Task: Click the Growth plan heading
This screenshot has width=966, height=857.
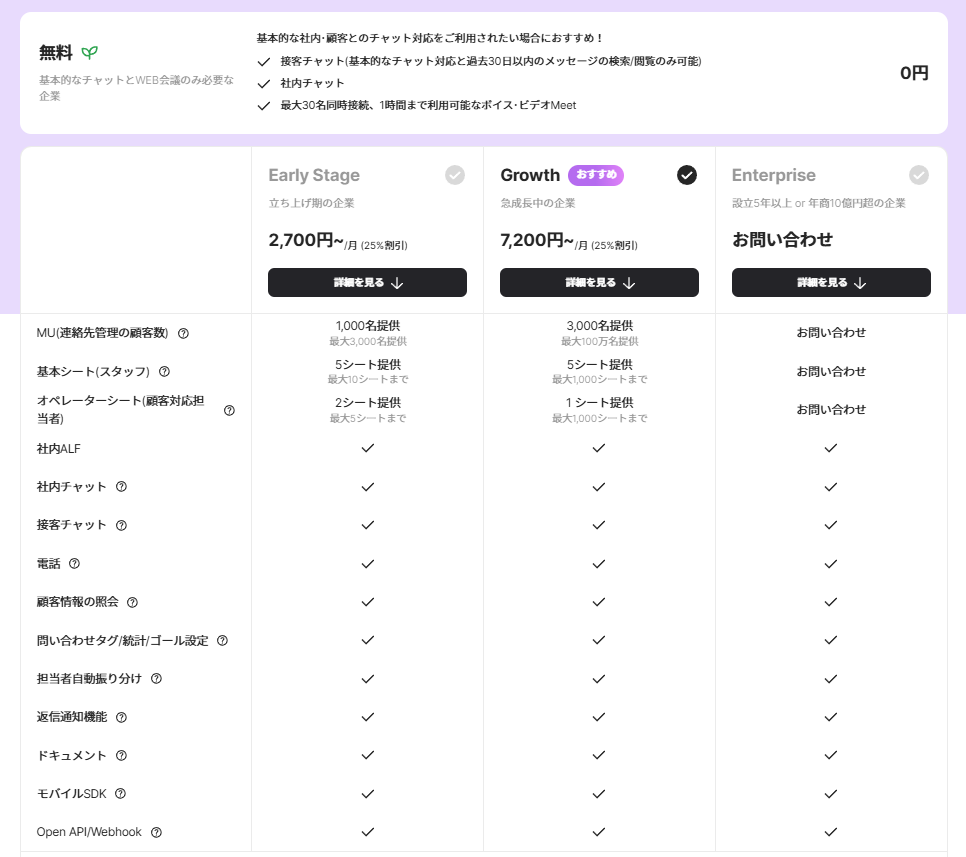Action: [x=530, y=175]
